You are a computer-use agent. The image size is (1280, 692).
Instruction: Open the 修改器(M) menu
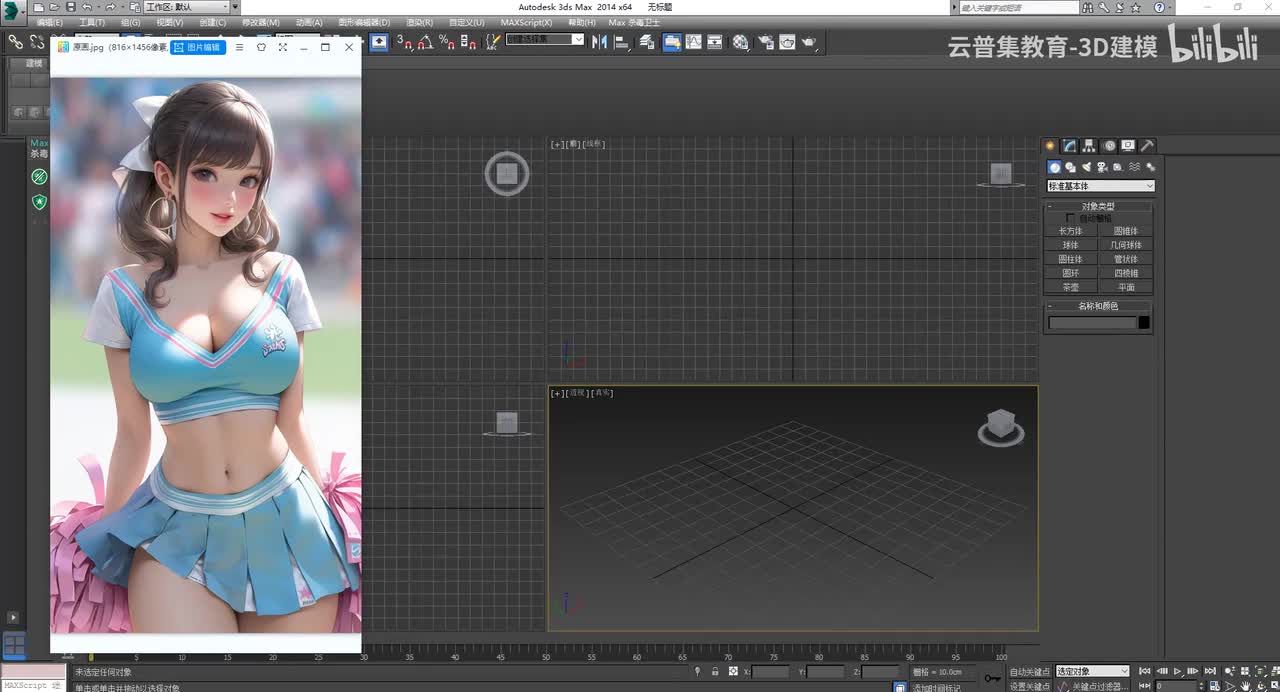pos(261,22)
